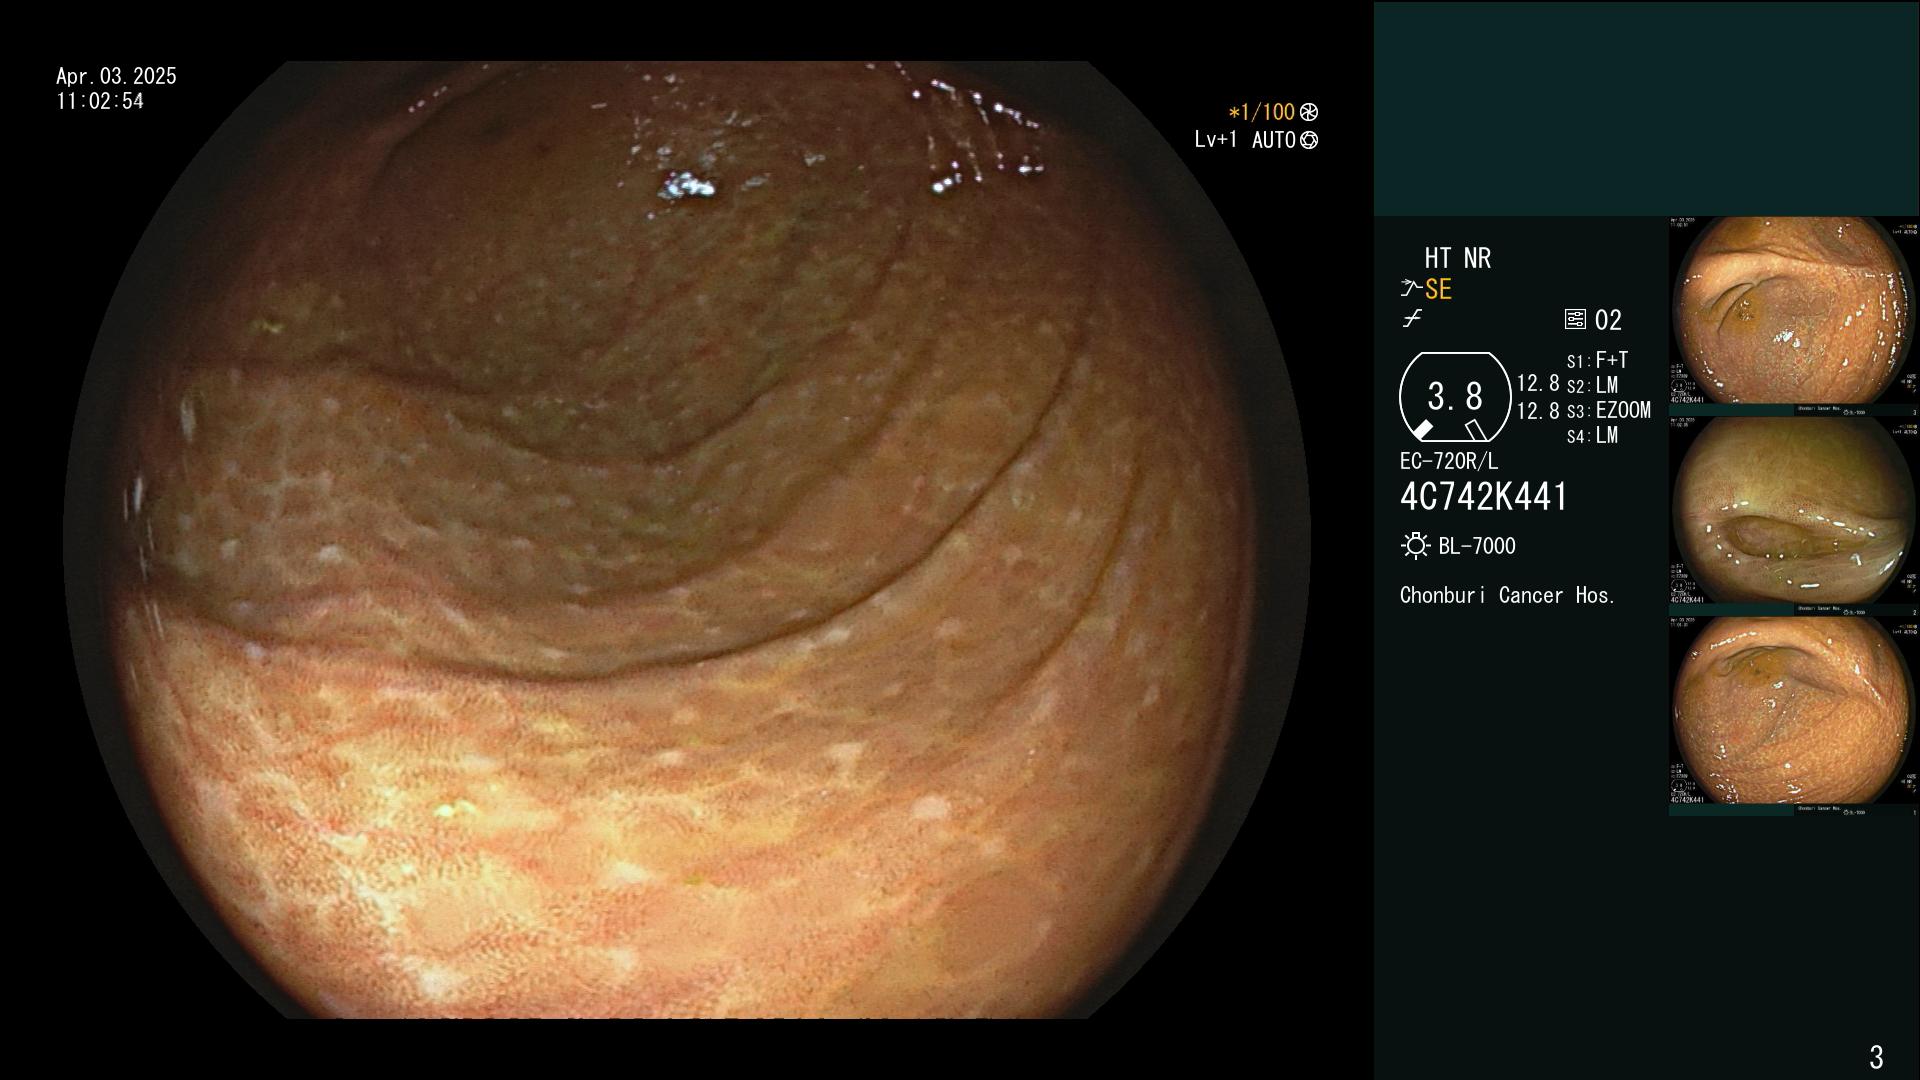Click the shutter value *1/100
The width and height of the screenshot is (1920, 1080).
[1261, 113]
